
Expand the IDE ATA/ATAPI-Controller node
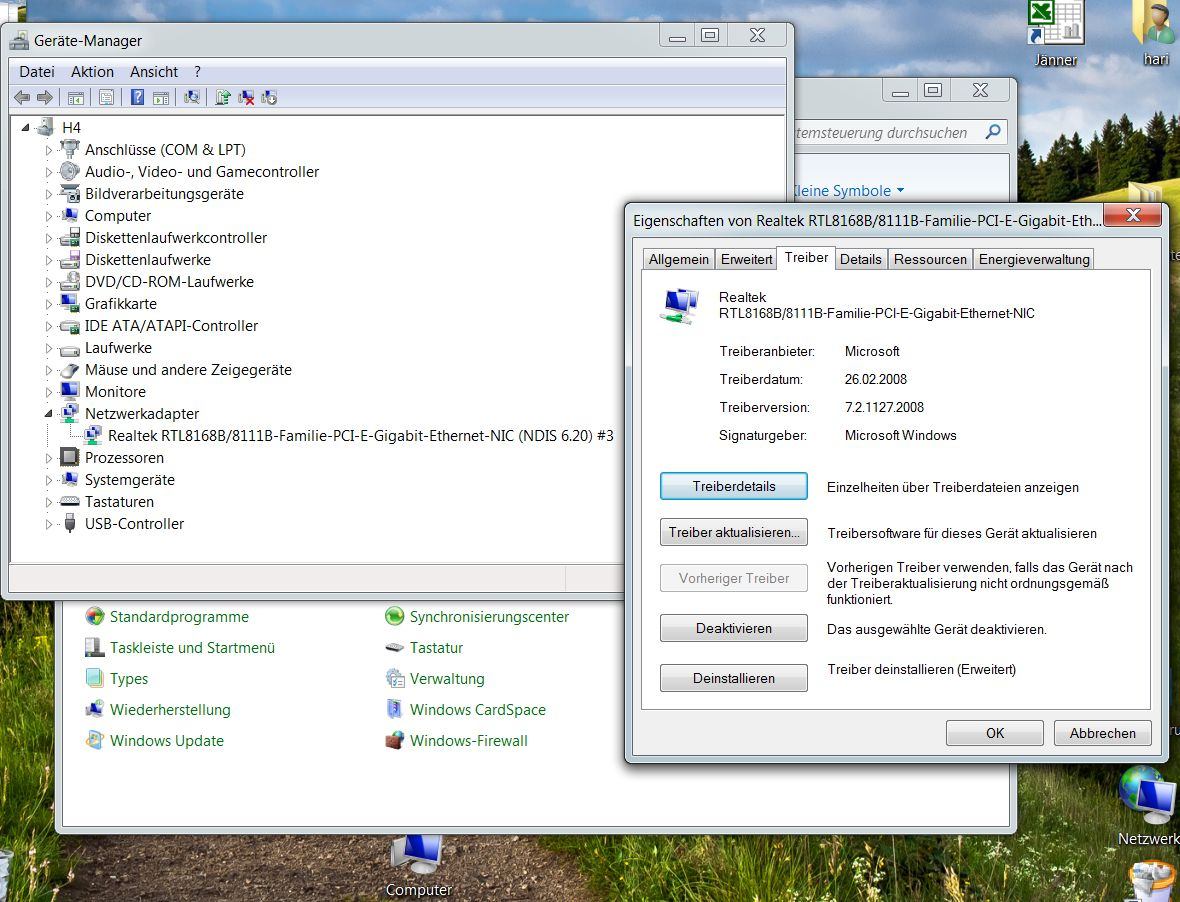coord(48,326)
